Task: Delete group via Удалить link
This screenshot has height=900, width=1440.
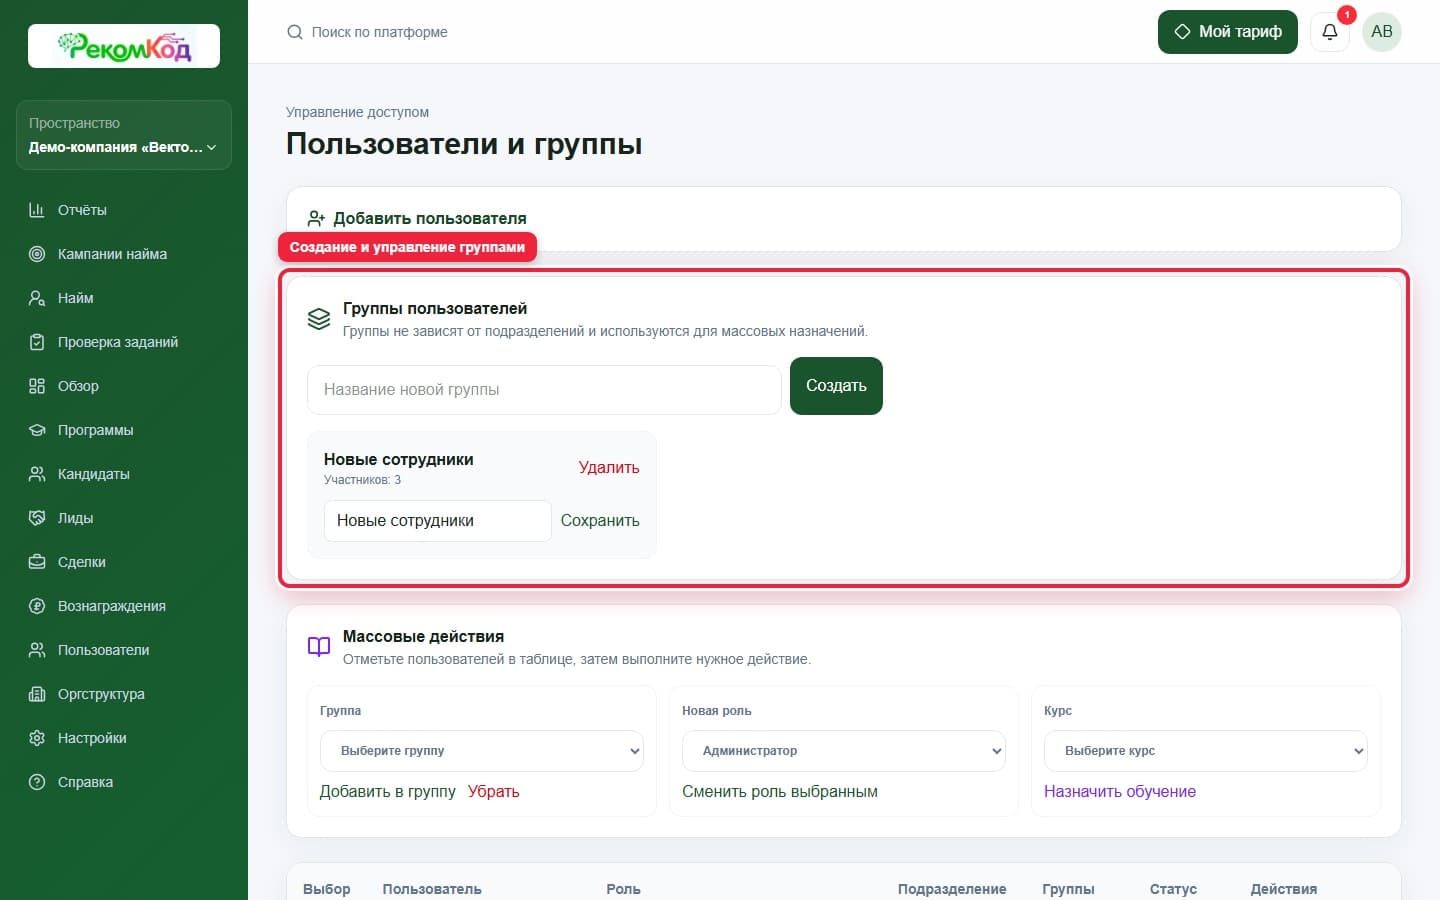Action: click(x=609, y=468)
